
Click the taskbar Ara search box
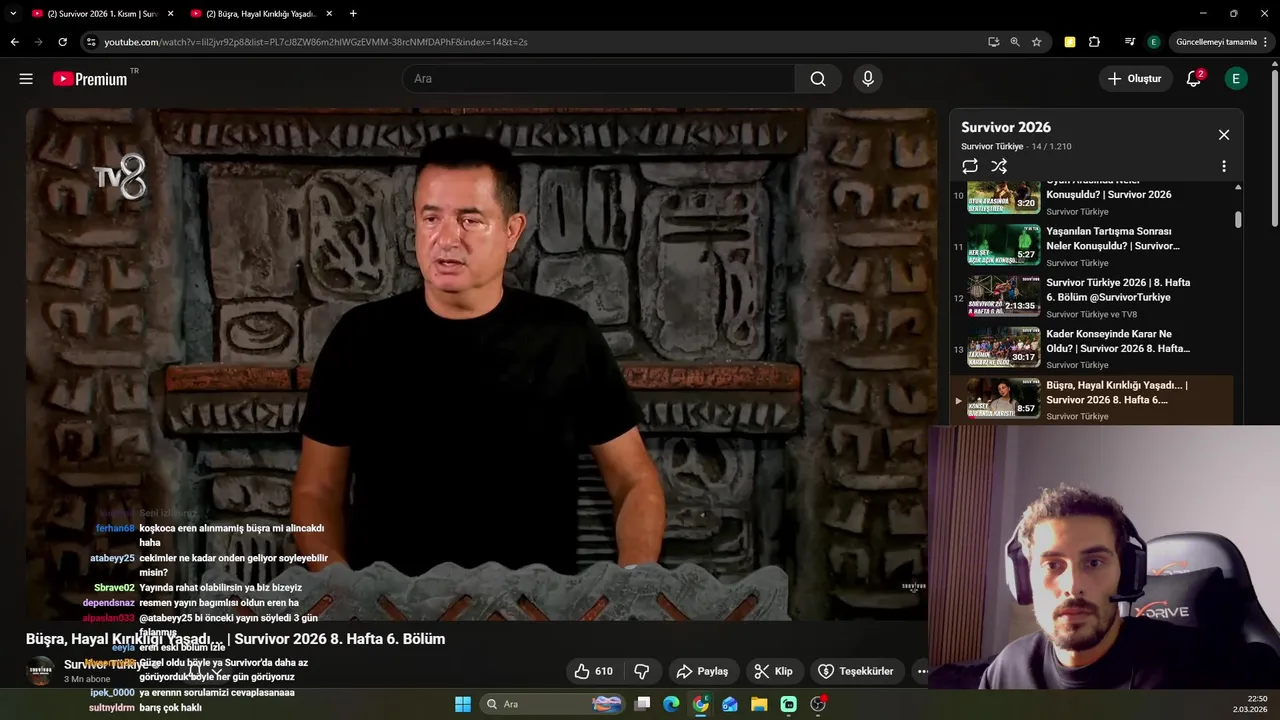pos(551,704)
